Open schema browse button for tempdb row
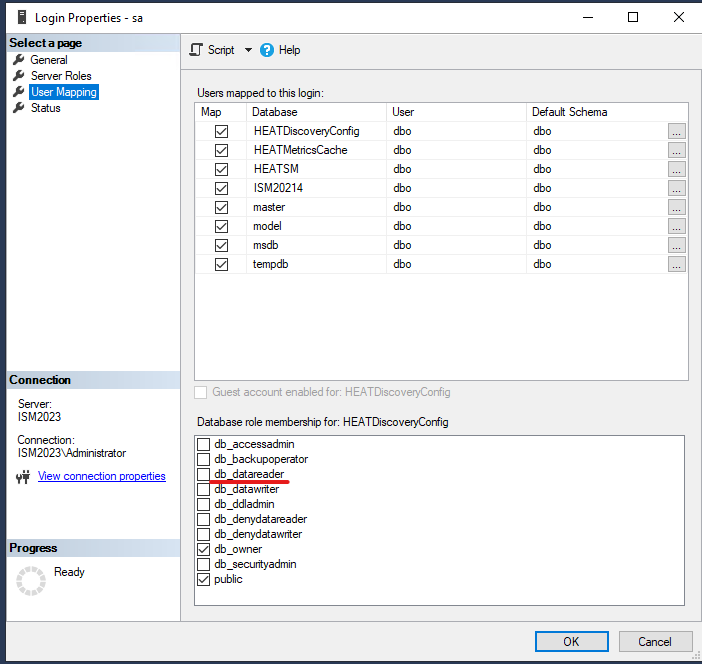 point(677,264)
